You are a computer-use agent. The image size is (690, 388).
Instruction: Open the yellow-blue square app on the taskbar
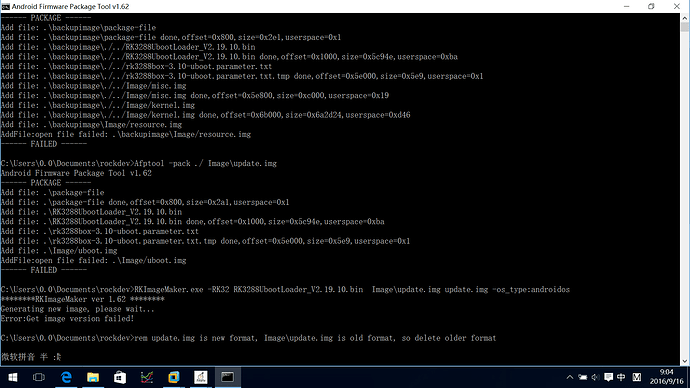(x=174, y=377)
